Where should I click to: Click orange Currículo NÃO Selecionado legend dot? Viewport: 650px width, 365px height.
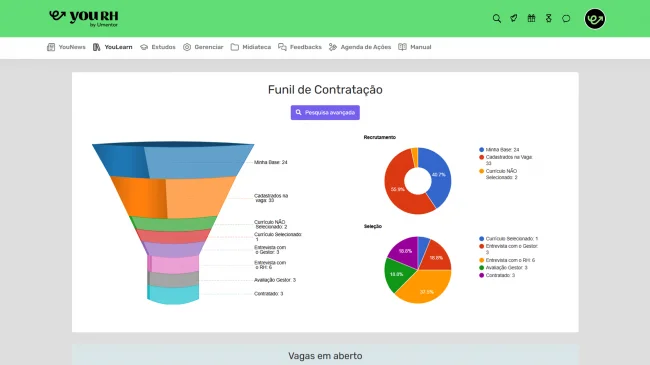pyautogui.click(x=481, y=171)
